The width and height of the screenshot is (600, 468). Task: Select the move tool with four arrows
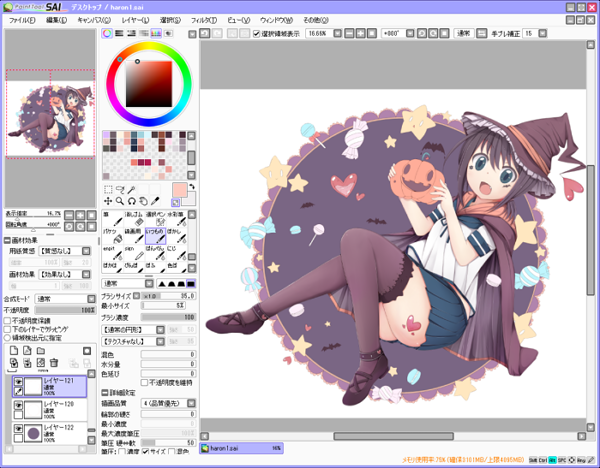pyautogui.click(x=108, y=201)
